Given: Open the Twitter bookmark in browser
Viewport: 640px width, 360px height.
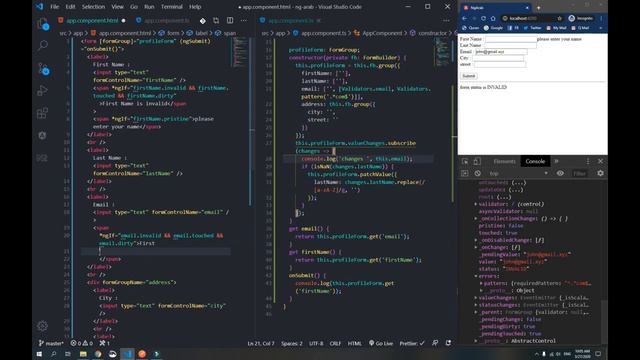Looking at the screenshot, I should pos(532,28).
